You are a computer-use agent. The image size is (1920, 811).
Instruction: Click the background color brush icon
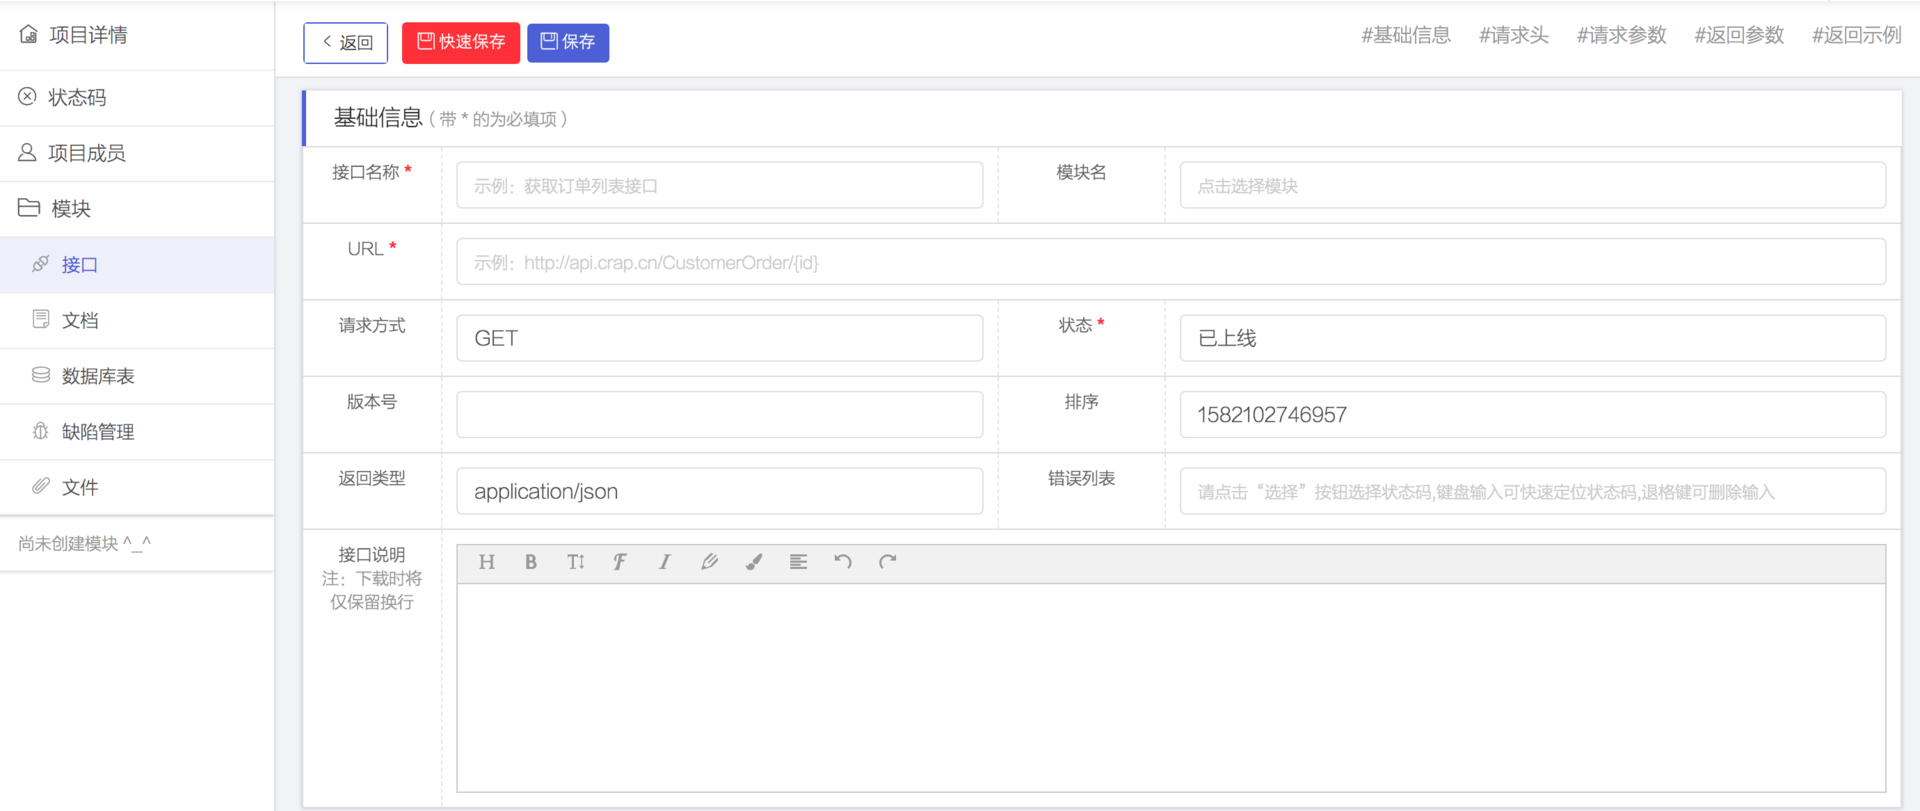click(754, 562)
